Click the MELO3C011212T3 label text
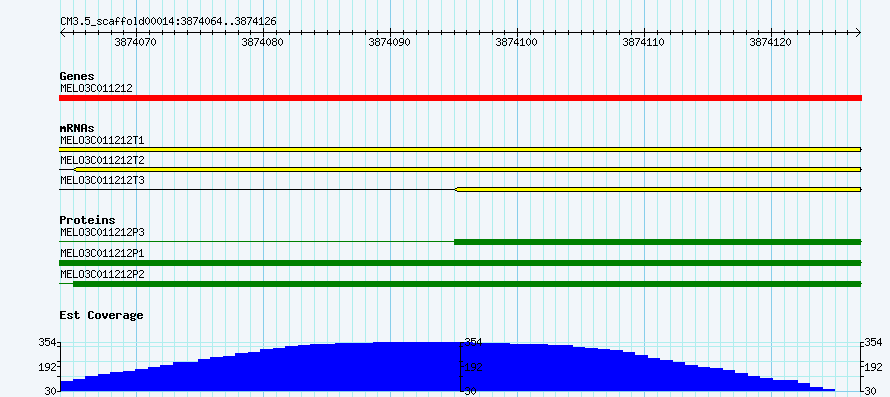This screenshot has height=397, width=890. coord(102,181)
